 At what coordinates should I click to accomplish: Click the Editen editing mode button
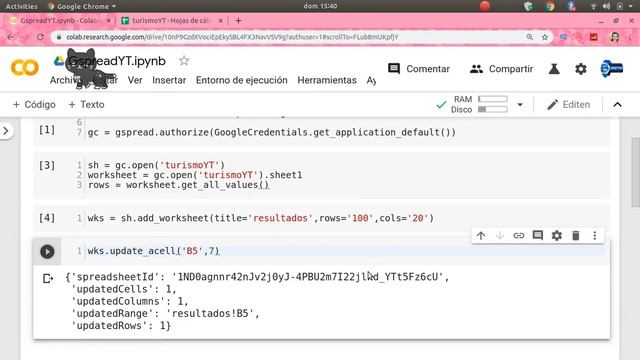pos(568,104)
